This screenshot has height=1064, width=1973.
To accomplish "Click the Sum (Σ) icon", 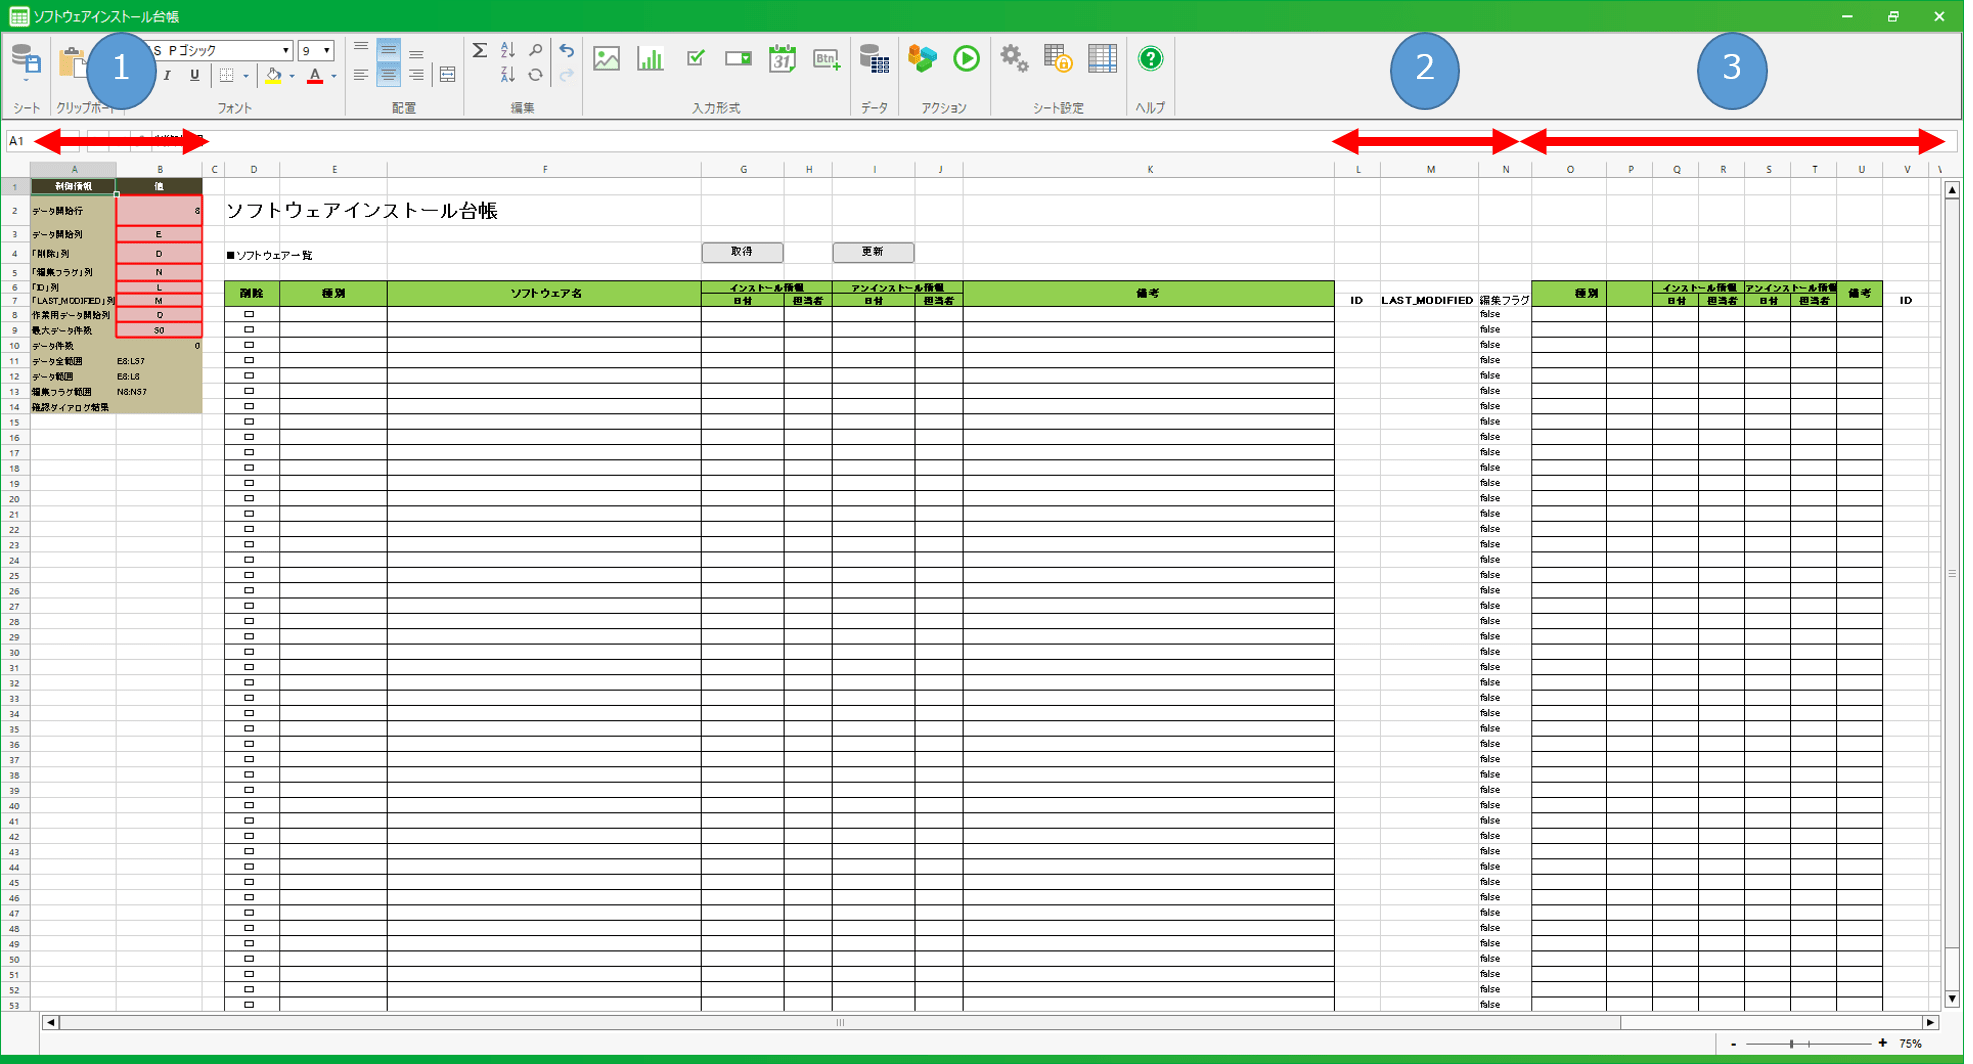I will coord(480,51).
